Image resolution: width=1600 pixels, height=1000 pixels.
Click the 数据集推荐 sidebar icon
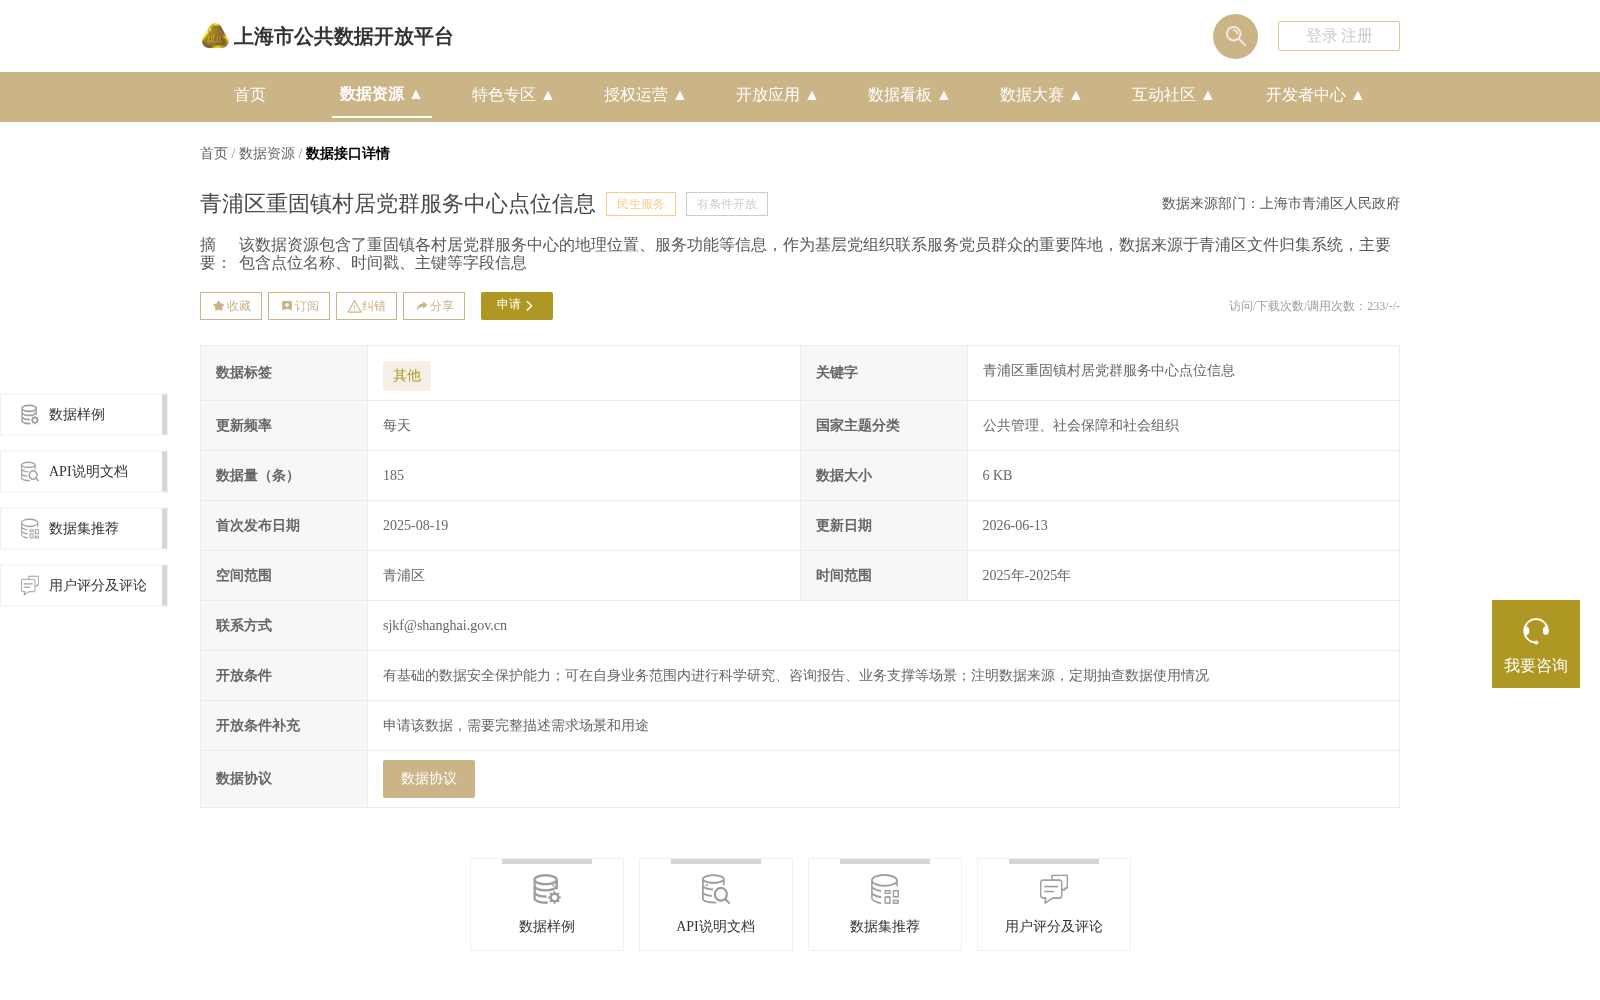click(x=30, y=528)
